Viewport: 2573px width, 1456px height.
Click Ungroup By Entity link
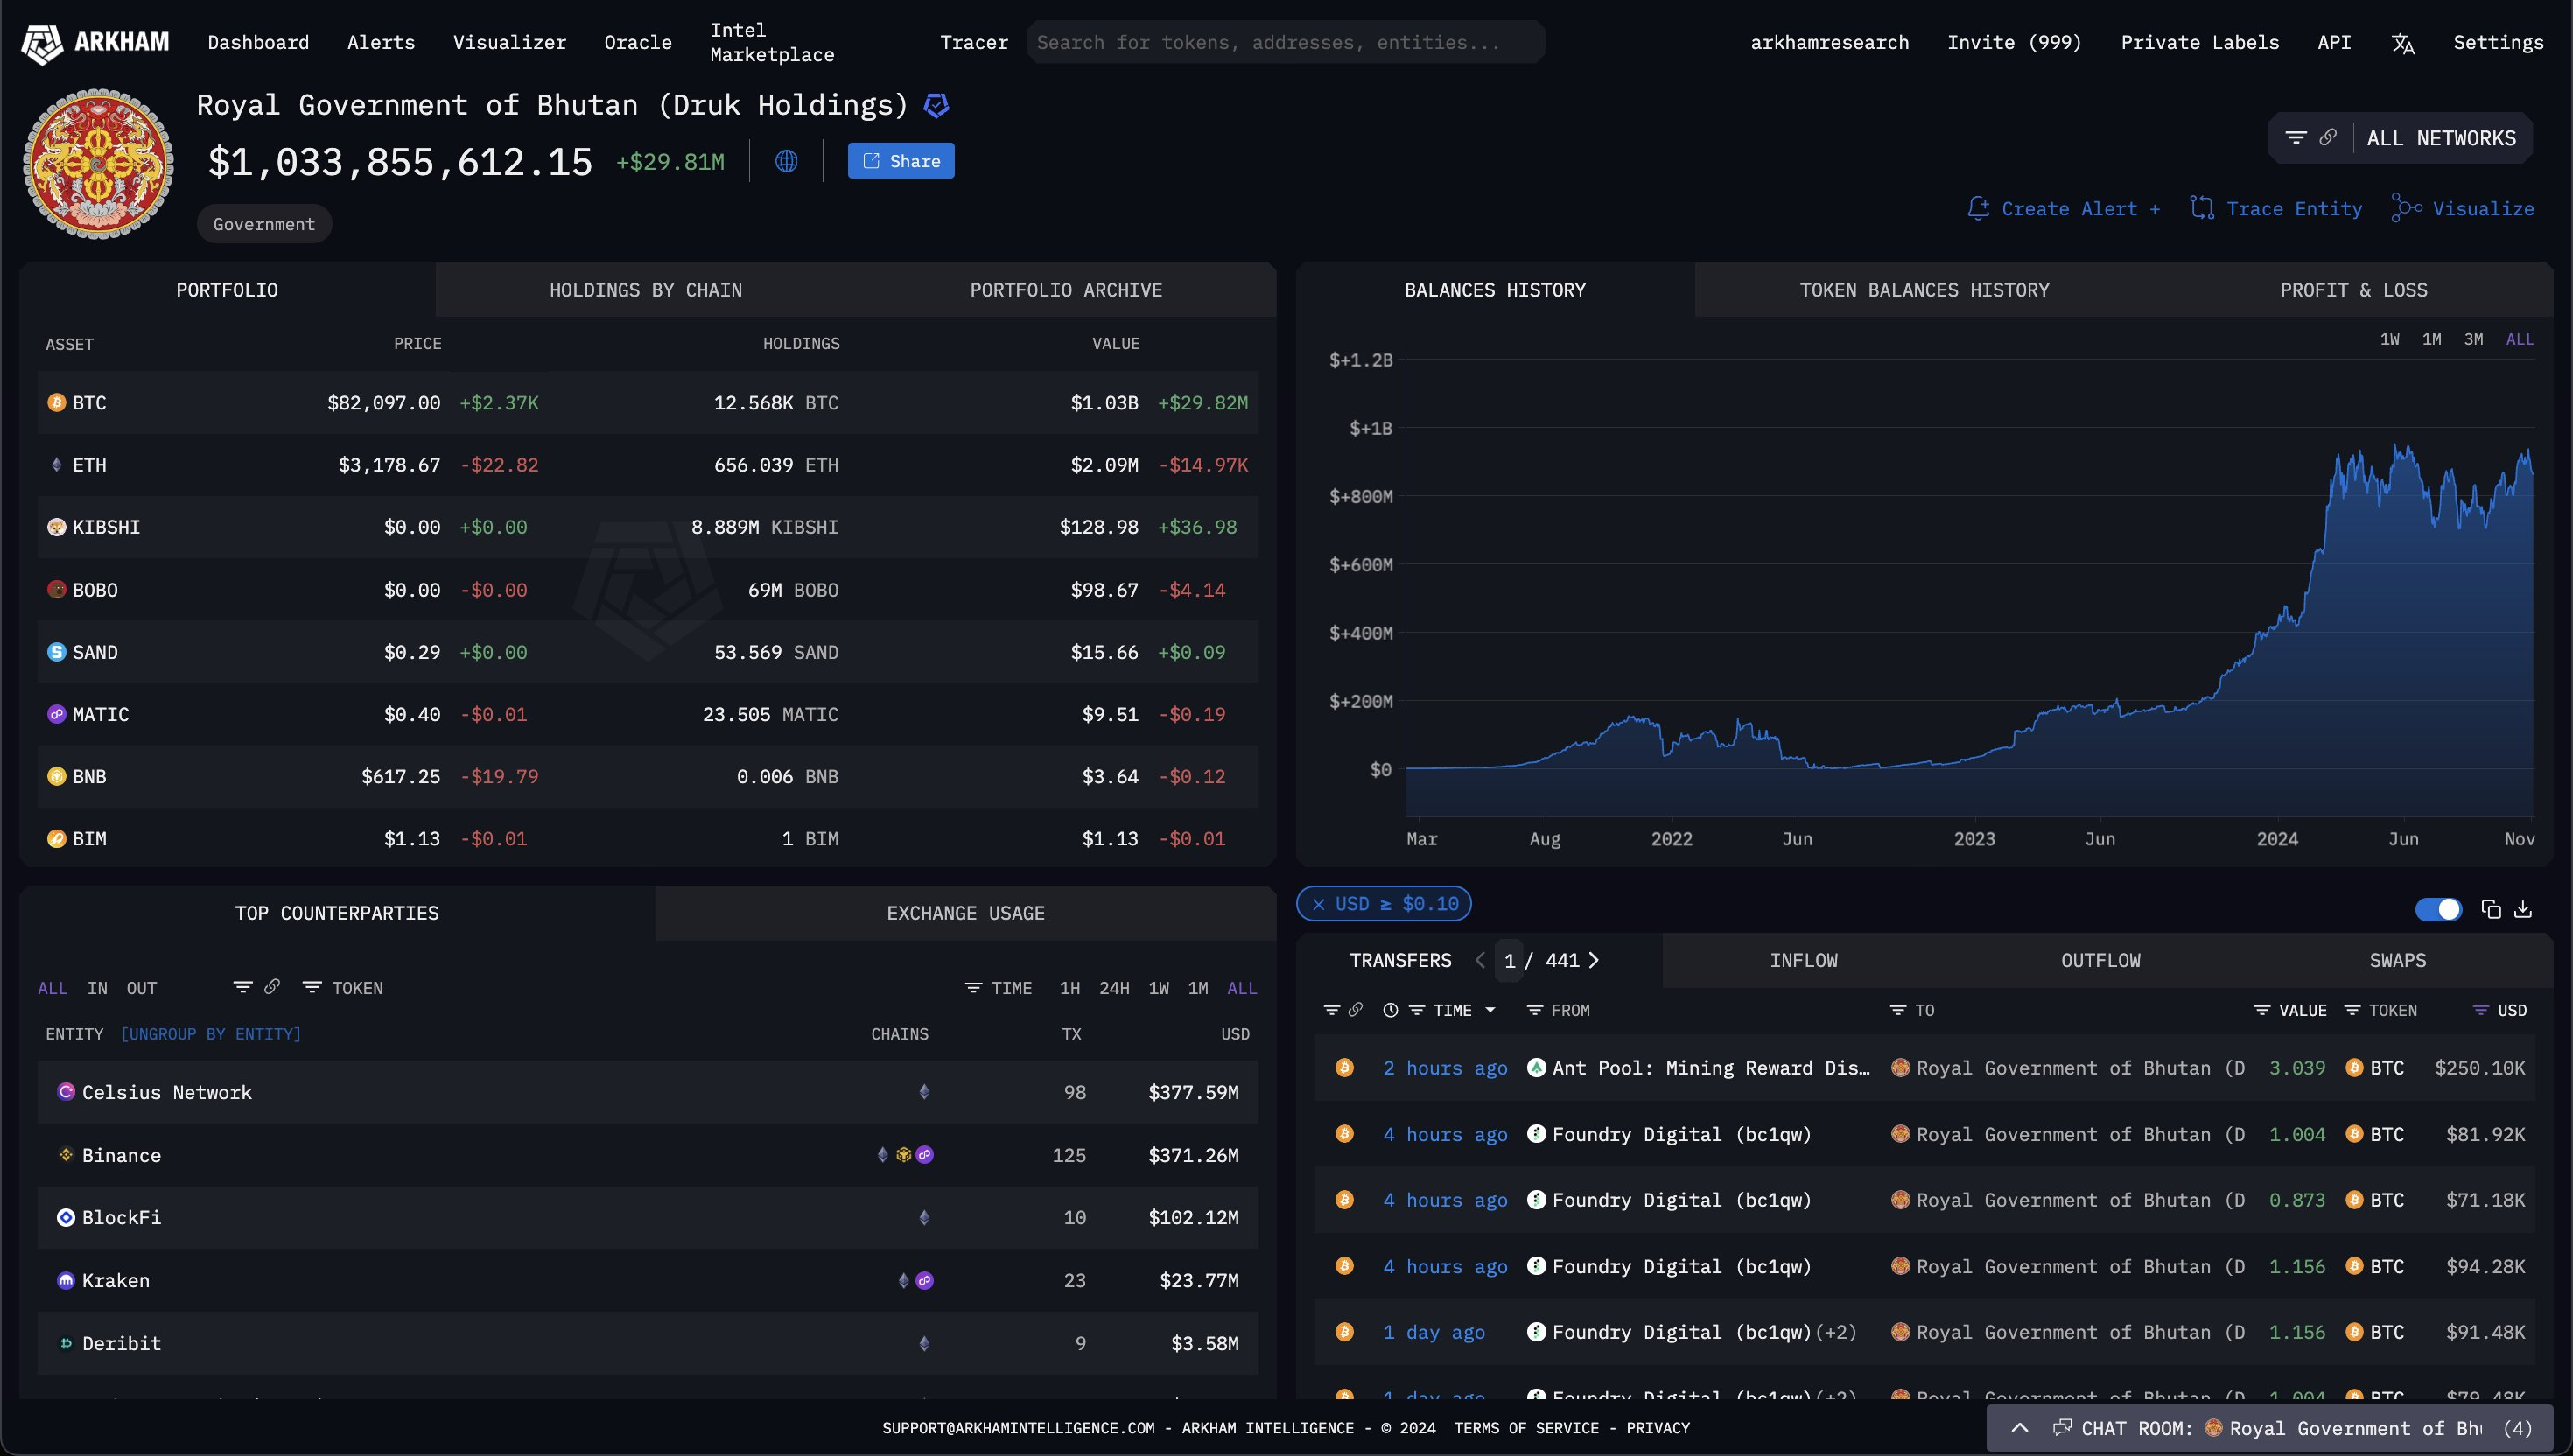(x=210, y=1033)
